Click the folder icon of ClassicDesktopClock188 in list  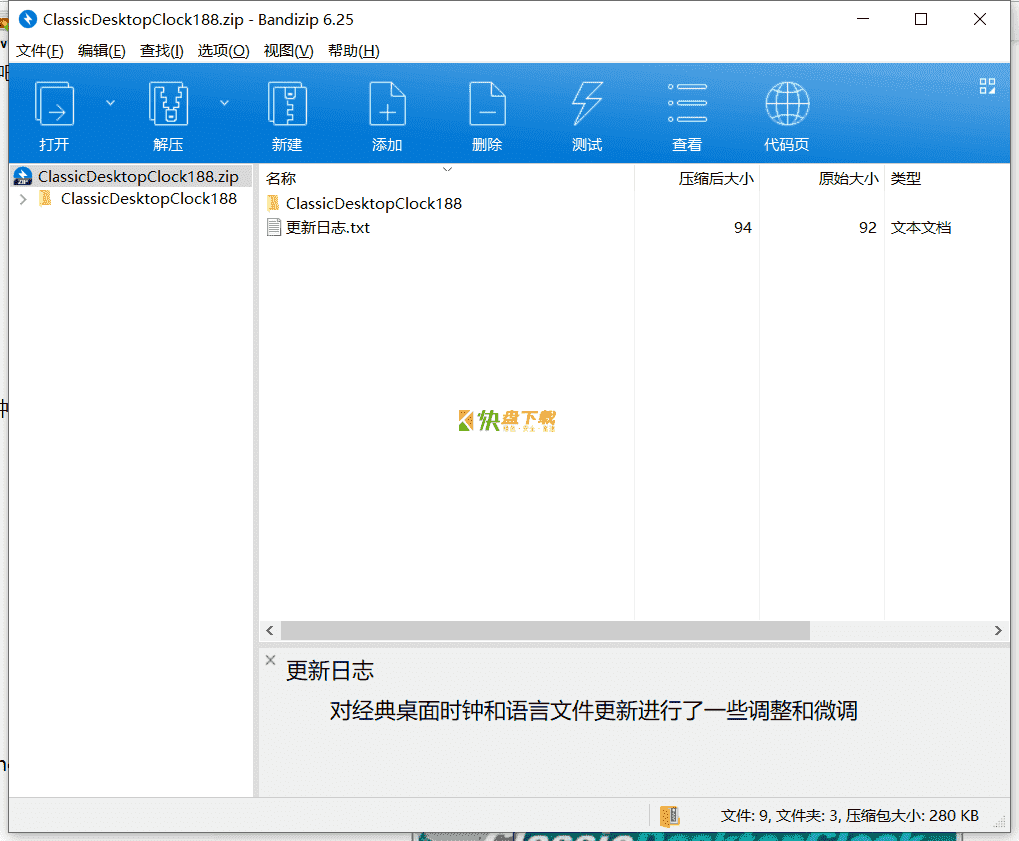pos(274,203)
